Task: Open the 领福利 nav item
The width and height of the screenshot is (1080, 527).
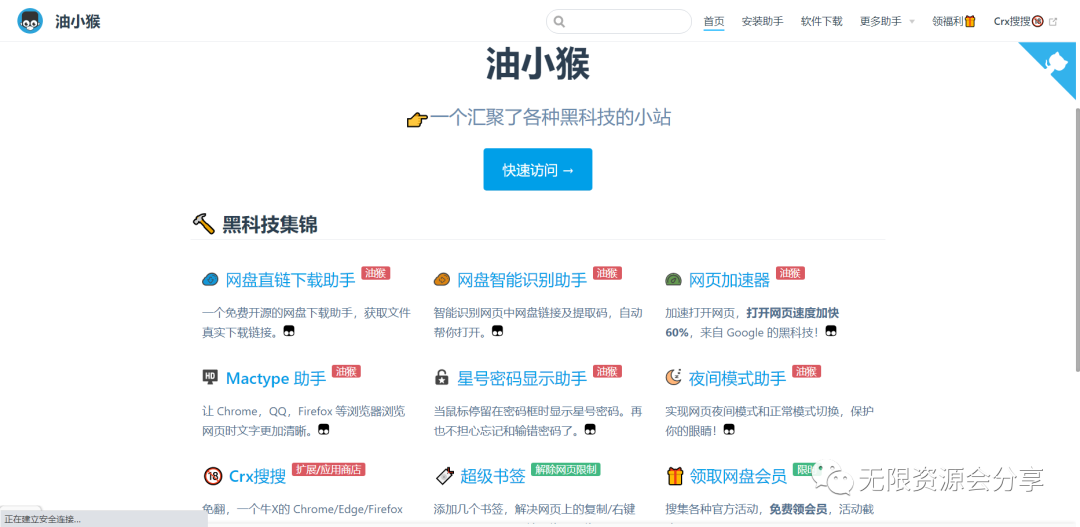Action: tap(954, 21)
